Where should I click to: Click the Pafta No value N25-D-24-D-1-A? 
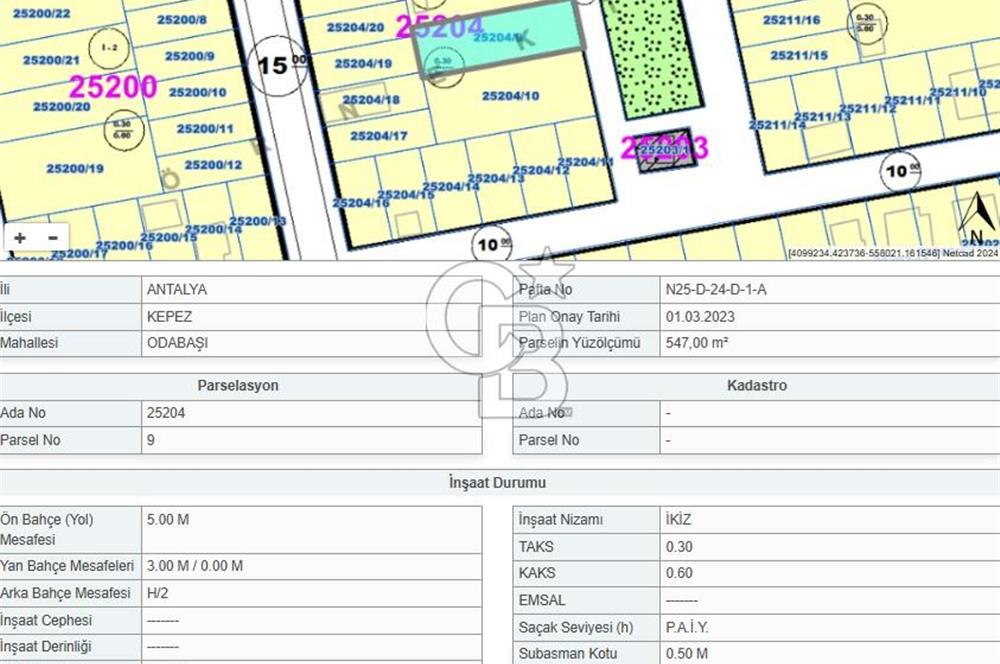pyautogui.click(x=716, y=290)
